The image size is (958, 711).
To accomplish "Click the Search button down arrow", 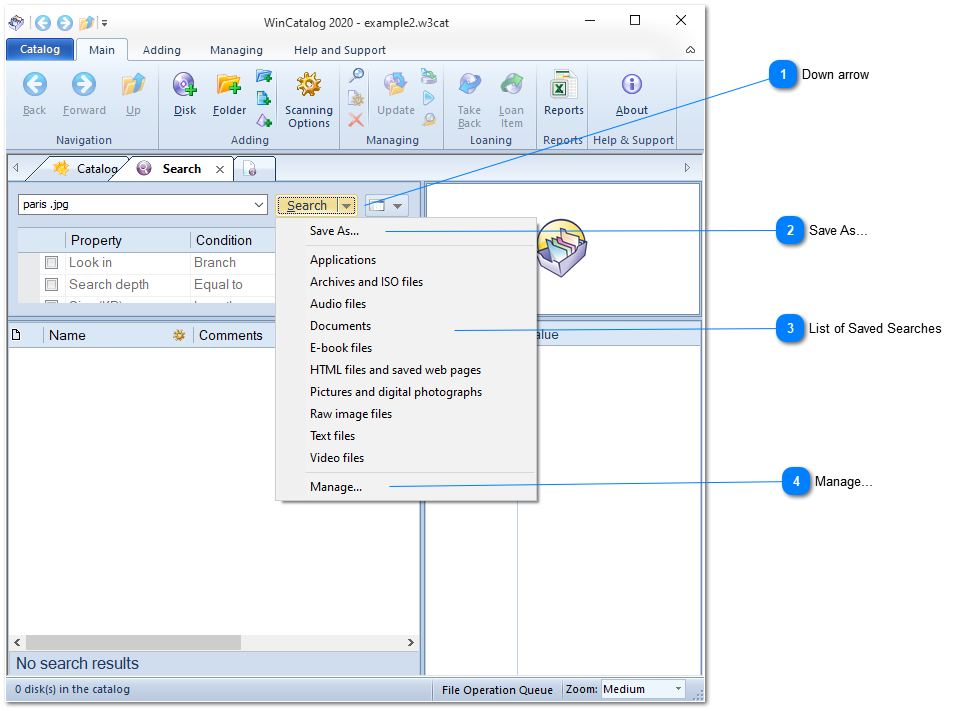I will (x=346, y=206).
